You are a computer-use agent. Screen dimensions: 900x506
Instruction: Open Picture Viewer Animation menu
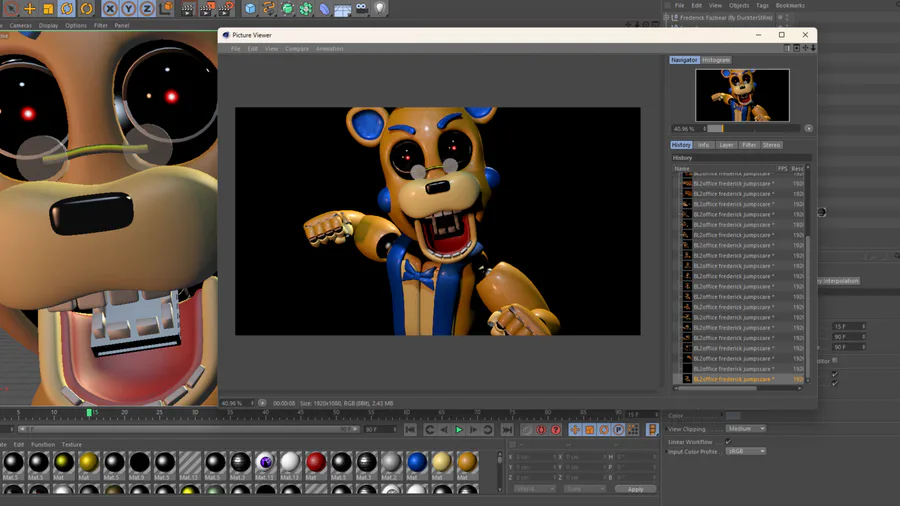[329, 49]
